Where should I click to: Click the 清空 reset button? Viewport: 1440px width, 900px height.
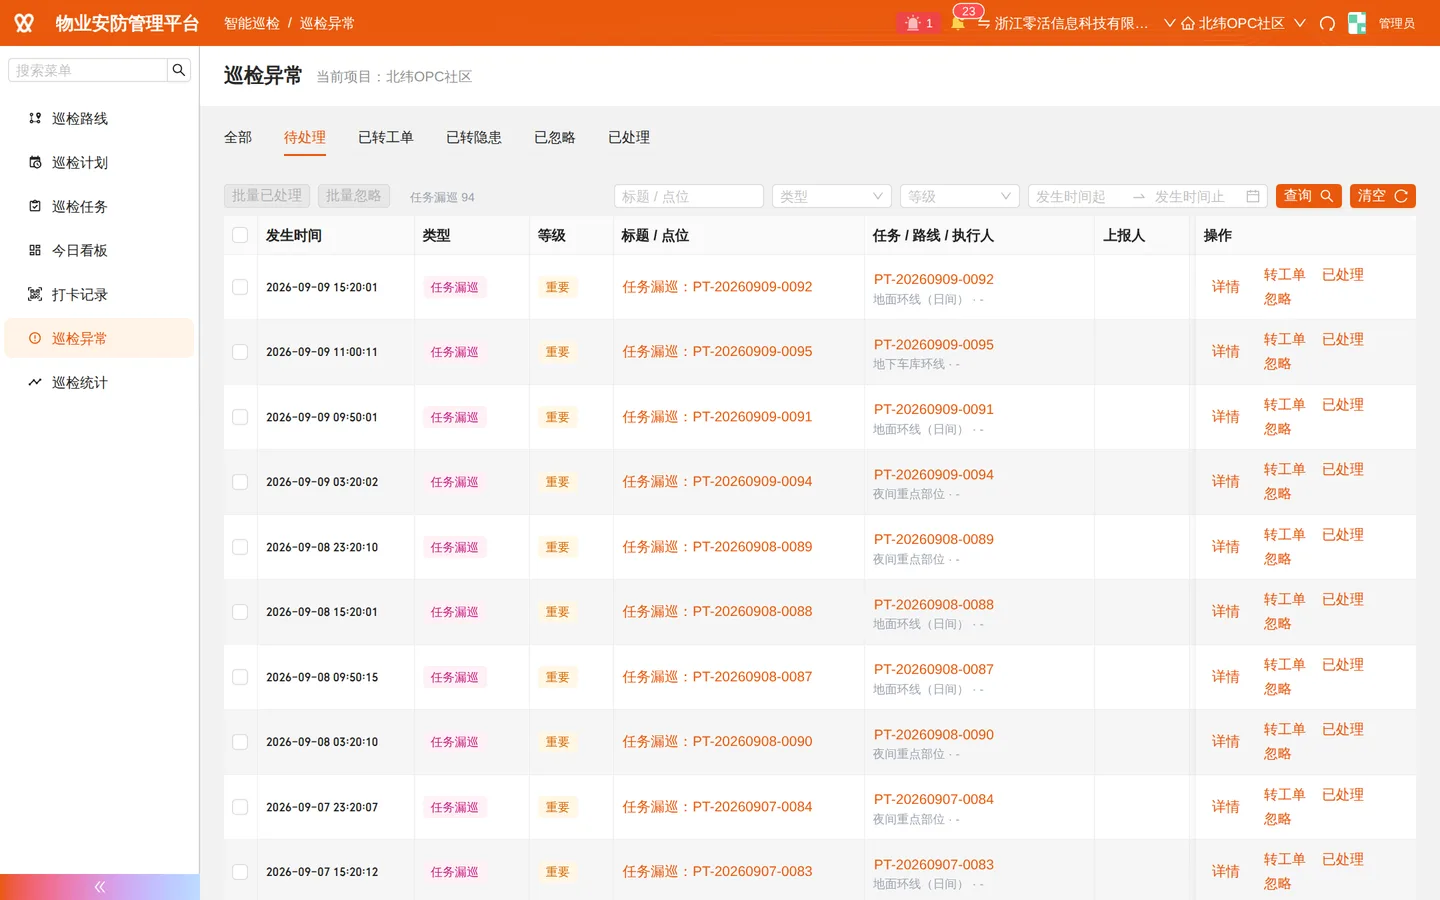click(x=1383, y=196)
